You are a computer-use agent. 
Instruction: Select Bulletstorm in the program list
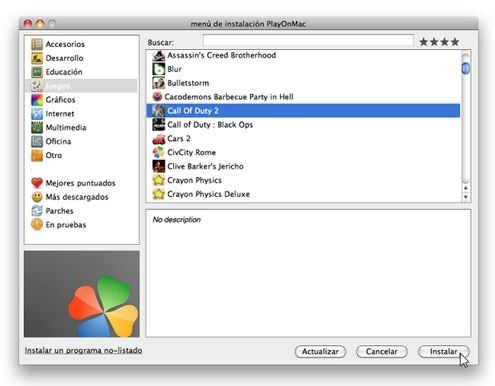pyautogui.click(x=303, y=83)
